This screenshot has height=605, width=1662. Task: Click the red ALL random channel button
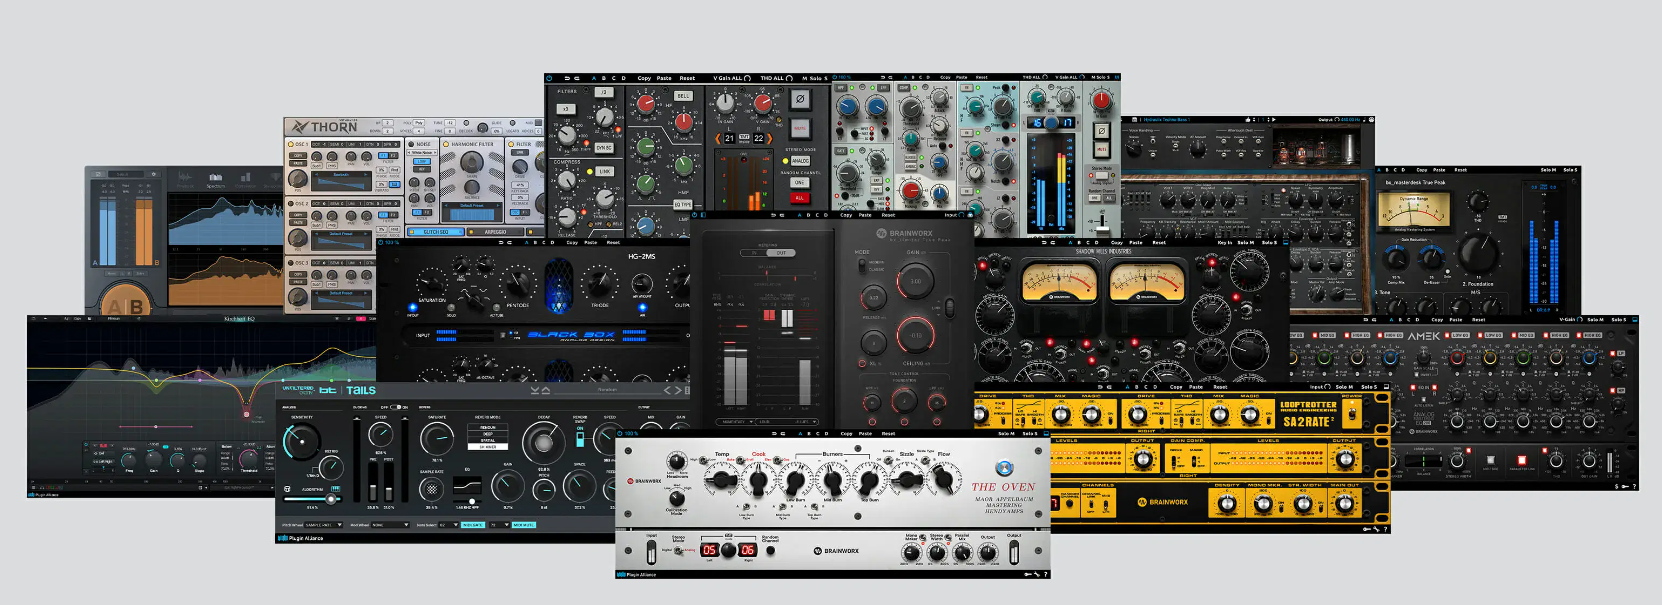tap(800, 198)
